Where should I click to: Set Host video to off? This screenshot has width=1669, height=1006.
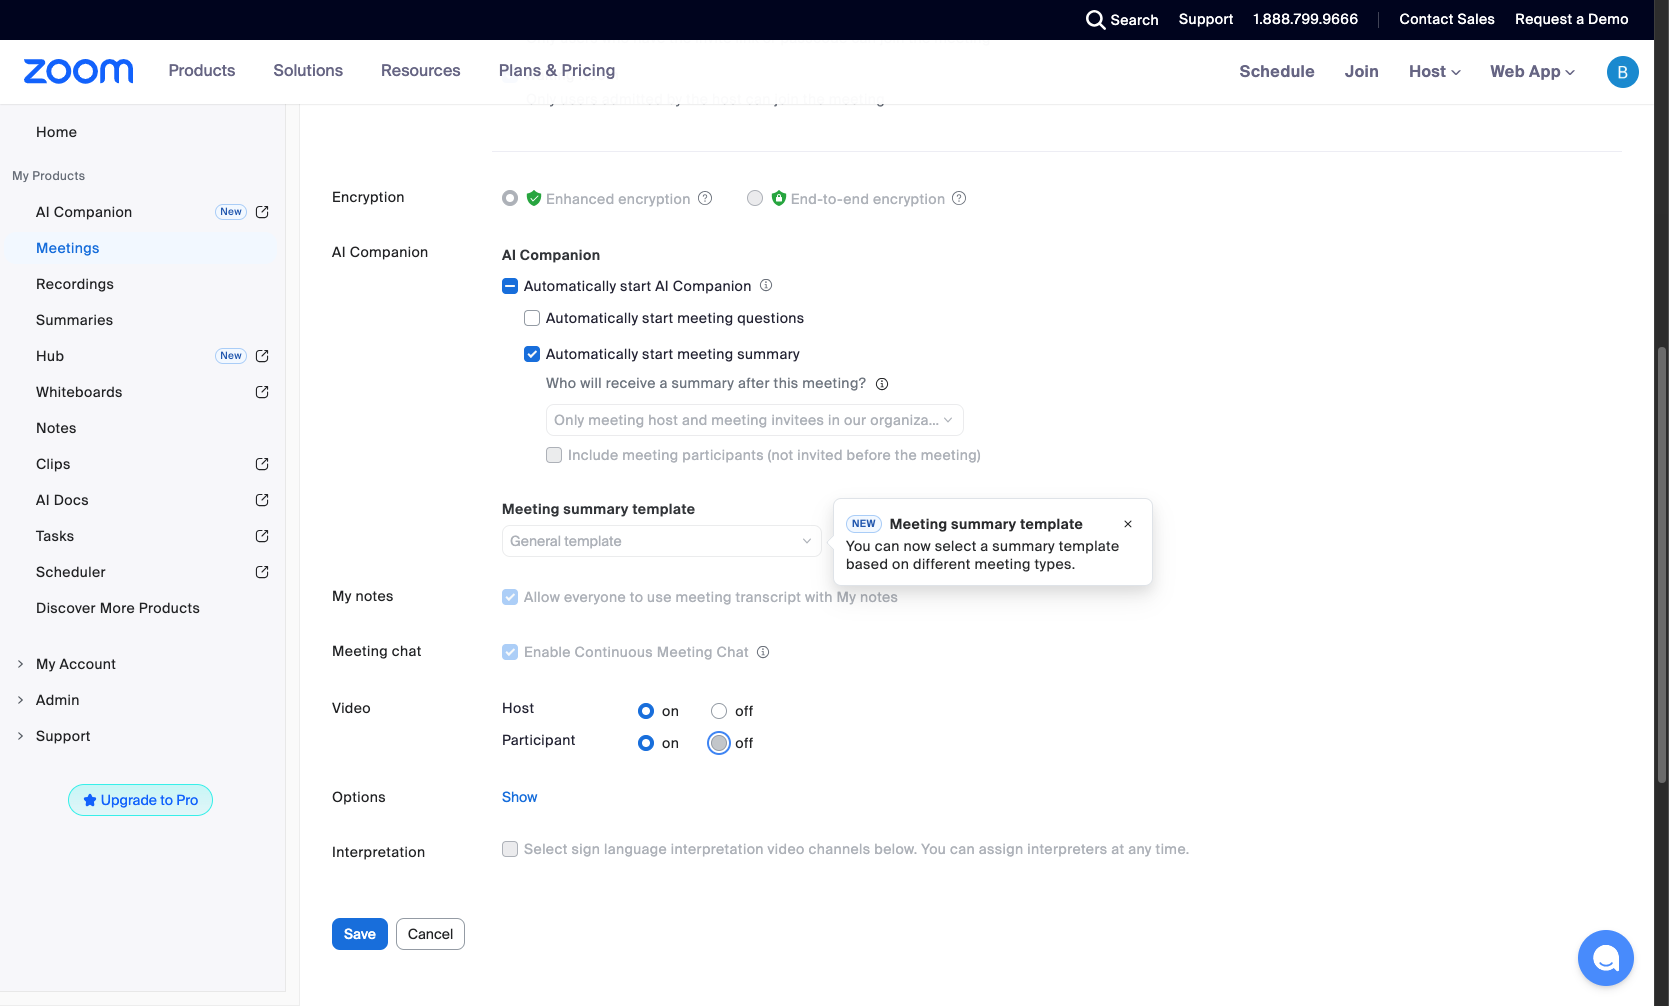pyautogui.click(x=719, y=711)
